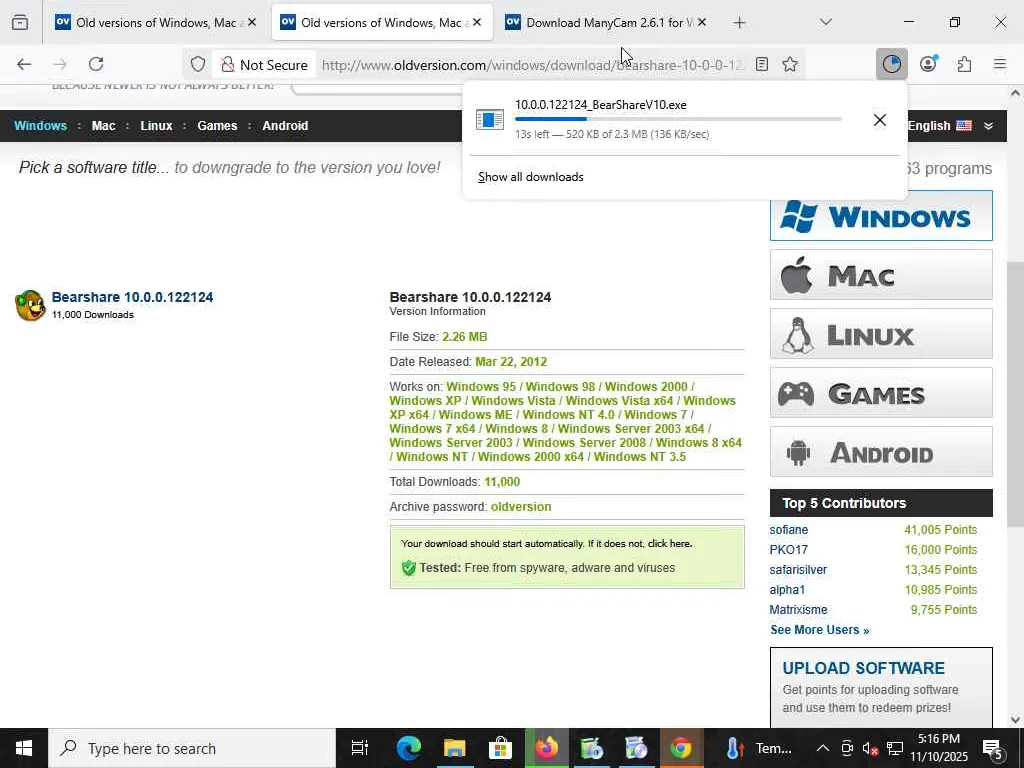Open contributor sofiane's profile
The height and width of the screenshot is (768, 1024).
coord(788,530)
